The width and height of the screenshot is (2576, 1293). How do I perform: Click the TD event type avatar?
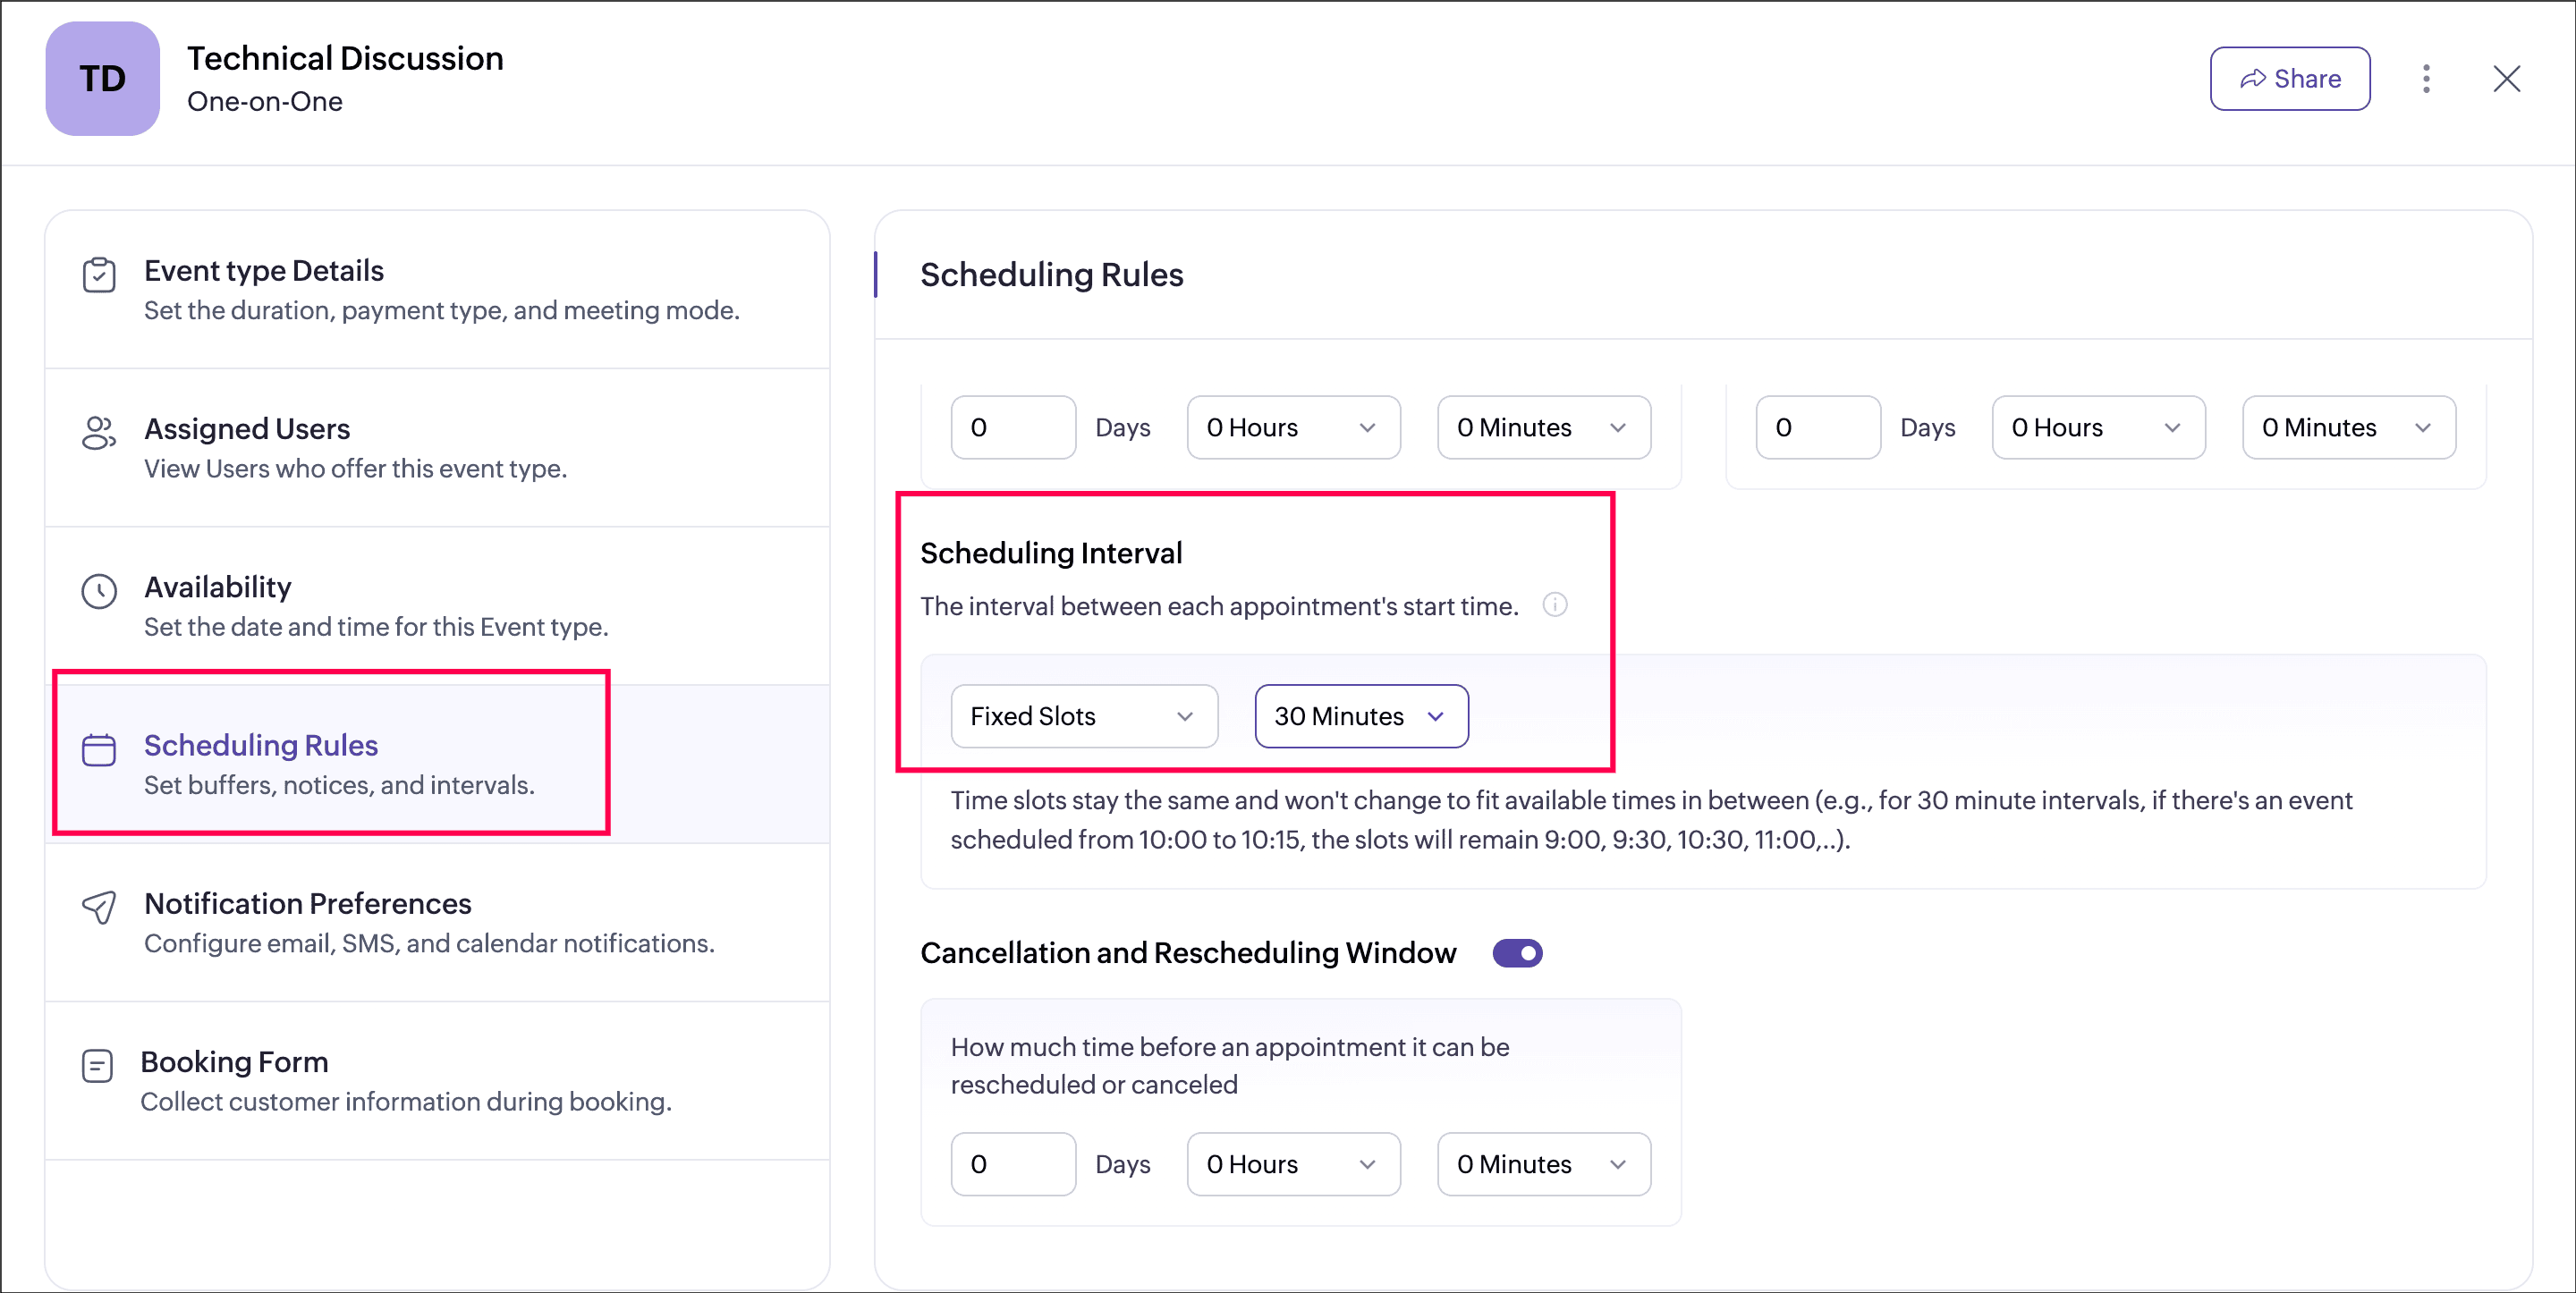tap(102, 78)
